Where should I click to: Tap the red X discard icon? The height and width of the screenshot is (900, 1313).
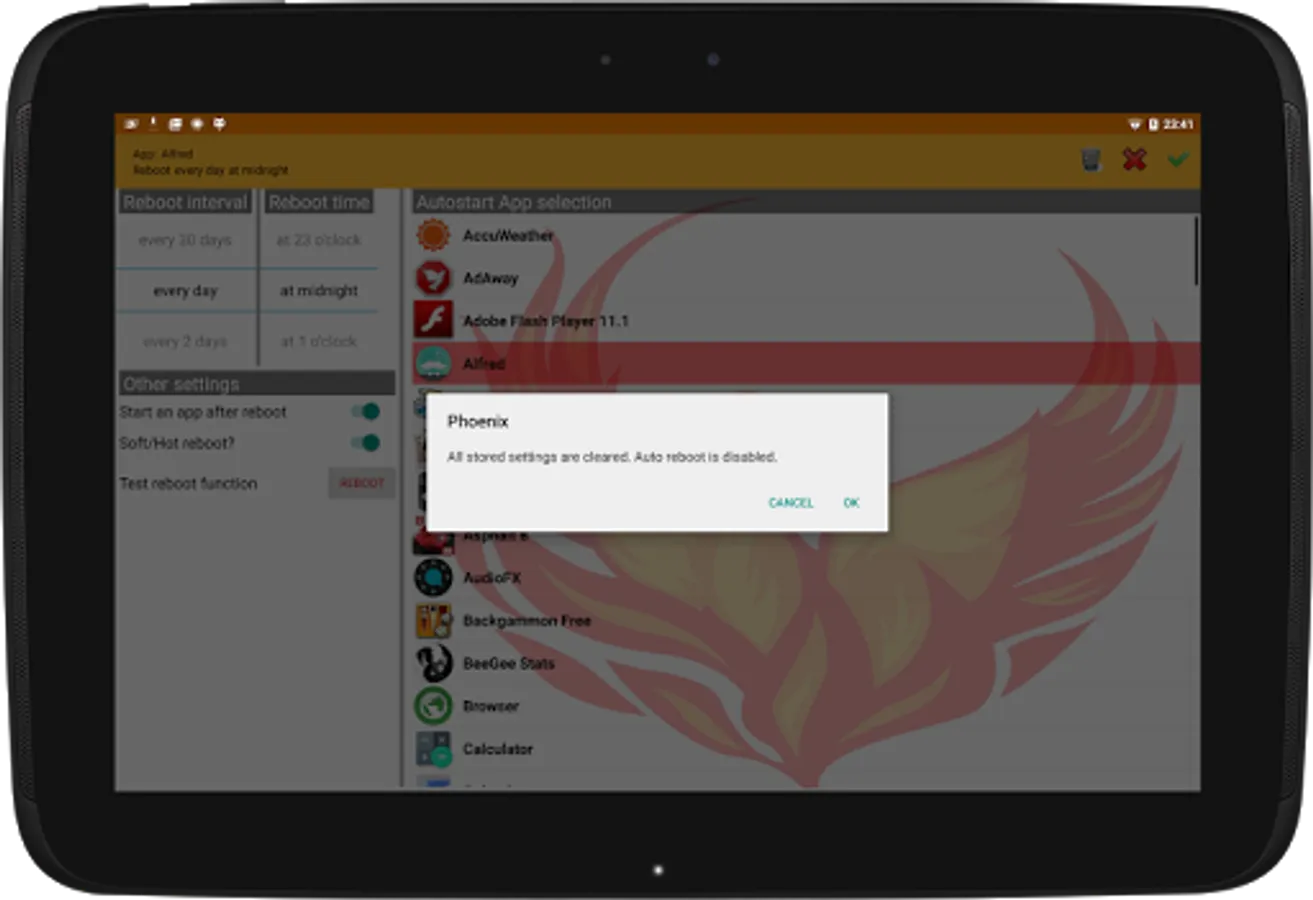click(1134, 159)
